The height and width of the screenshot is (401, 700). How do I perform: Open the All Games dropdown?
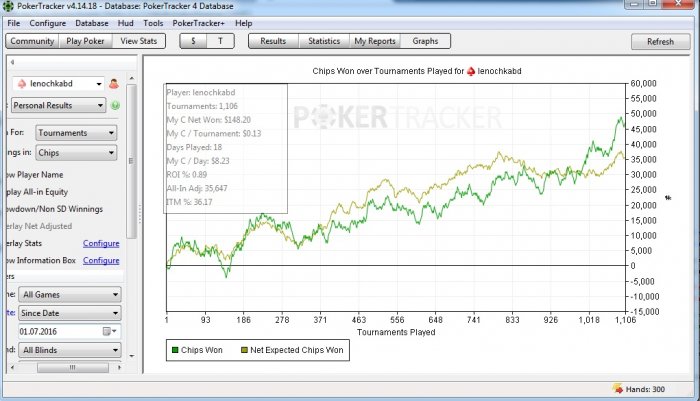pyautogui.click(x=70, y=295)
